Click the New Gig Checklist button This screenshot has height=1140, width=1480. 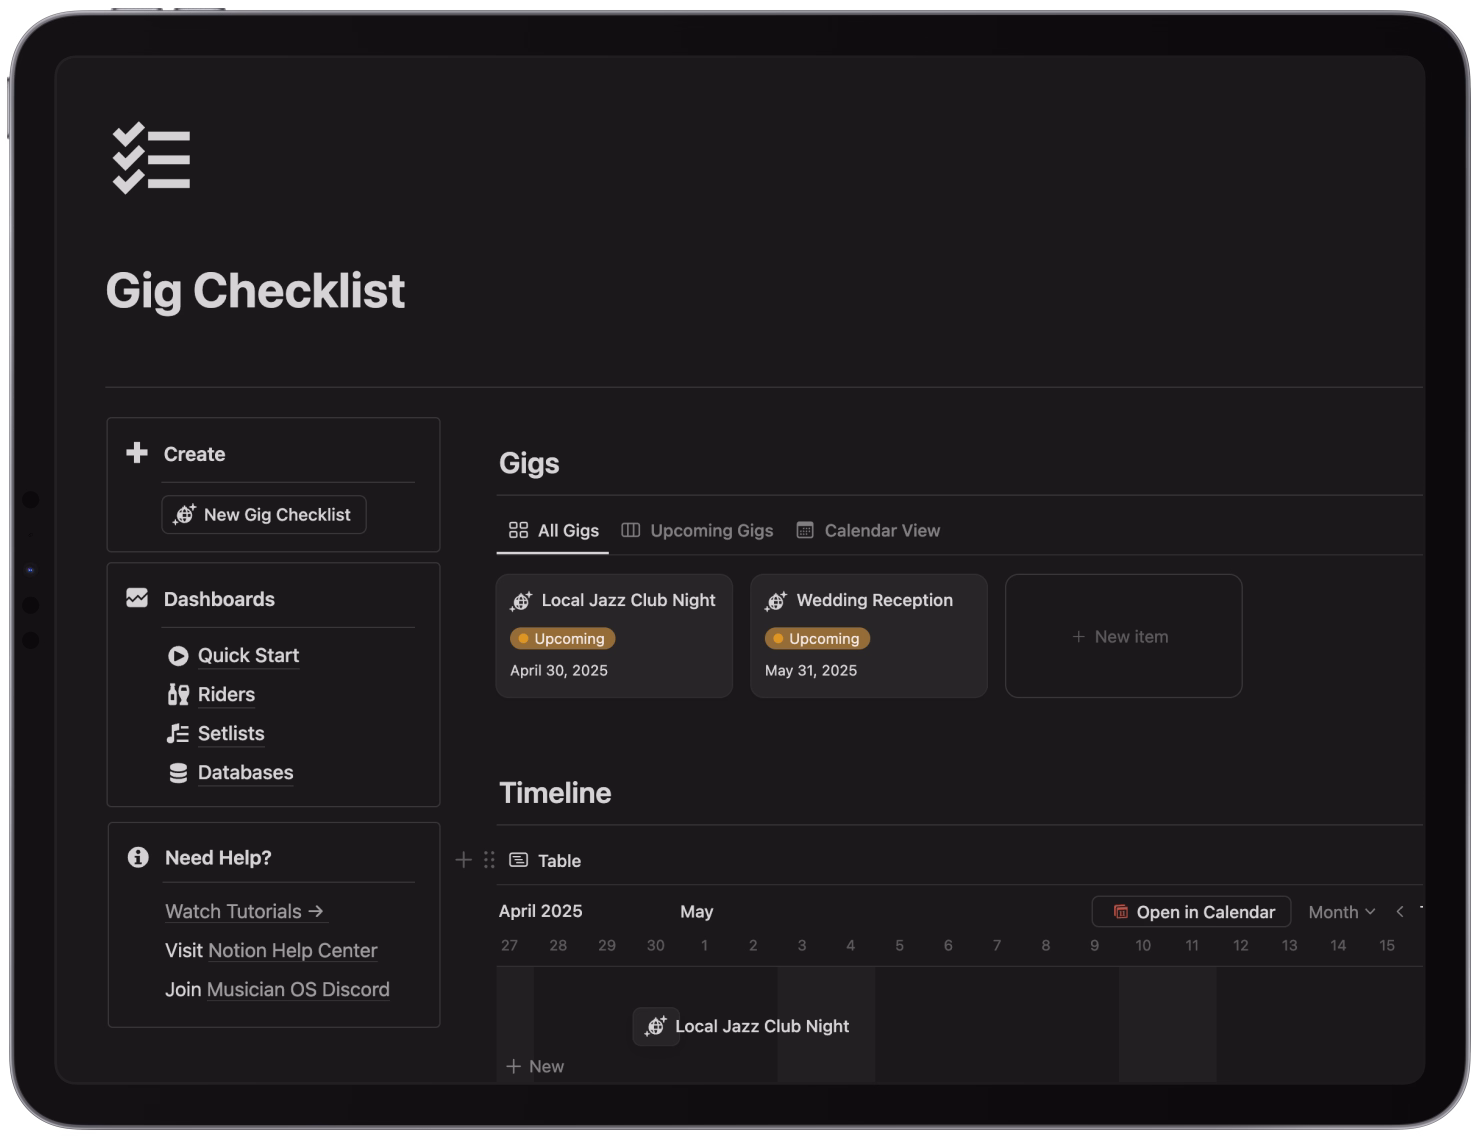click(264, 515)
